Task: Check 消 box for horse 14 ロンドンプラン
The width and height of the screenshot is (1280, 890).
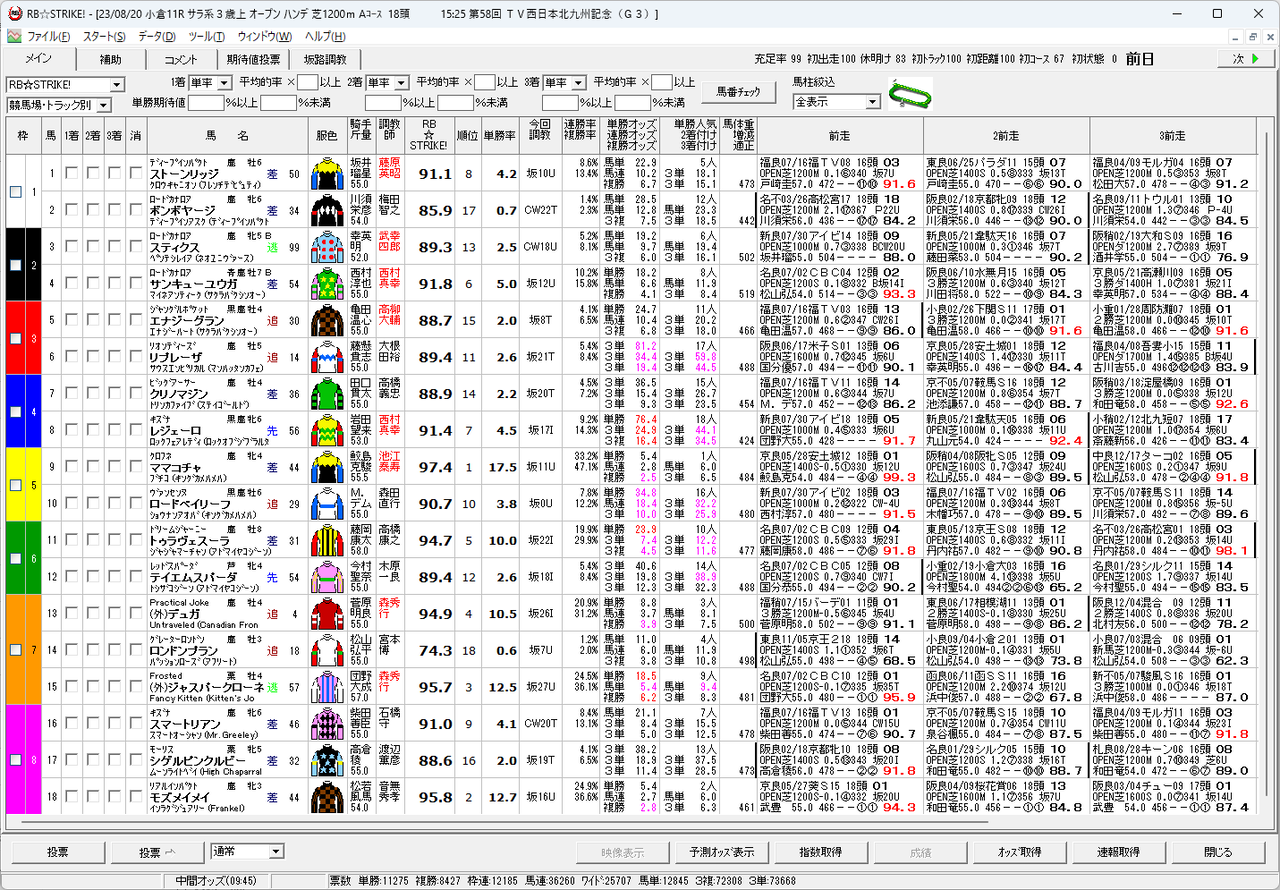Action: click(136, 650)
